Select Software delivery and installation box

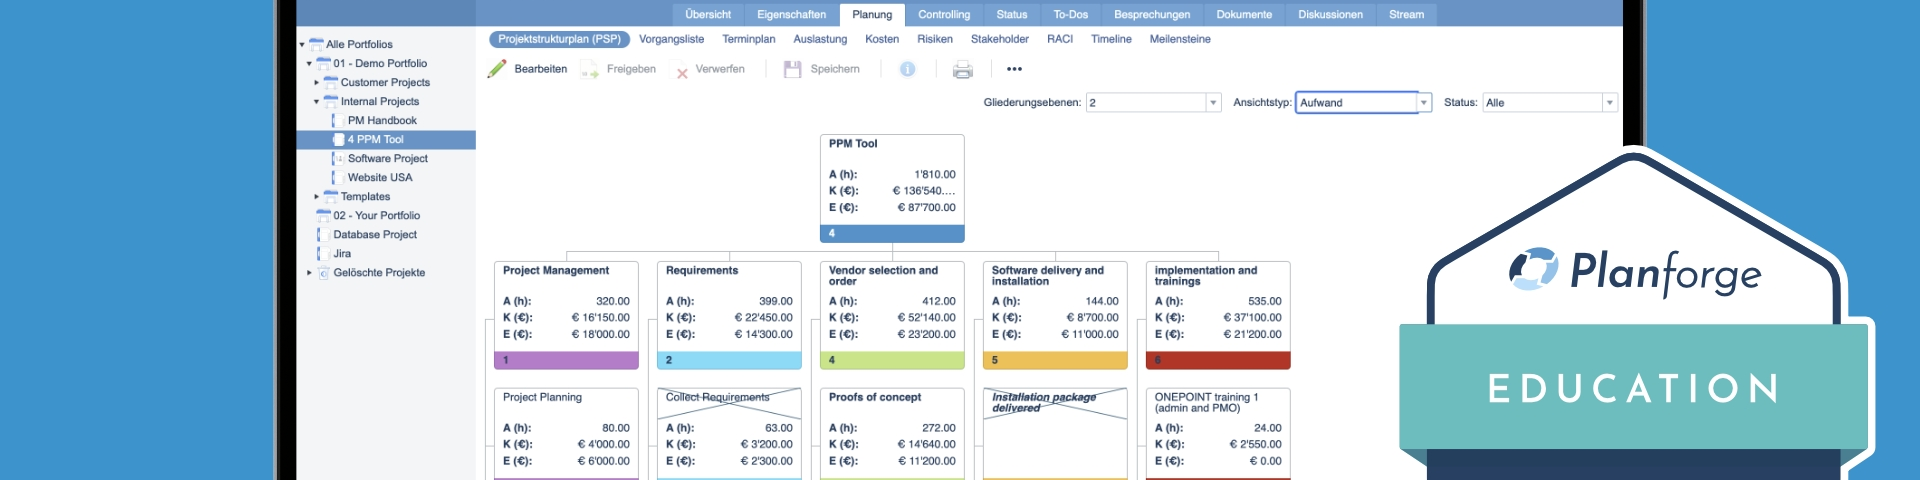click(1055, 315)
